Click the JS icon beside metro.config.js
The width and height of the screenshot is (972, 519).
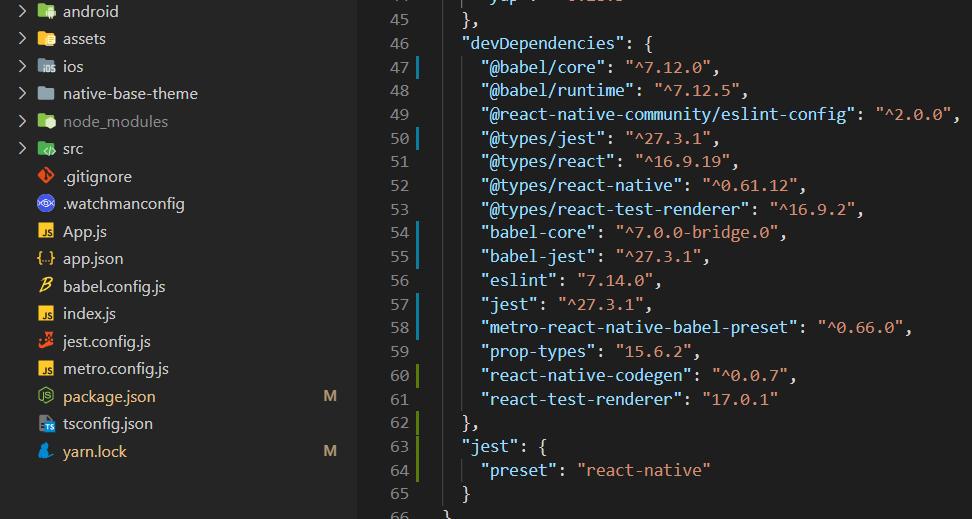point(46,369)
